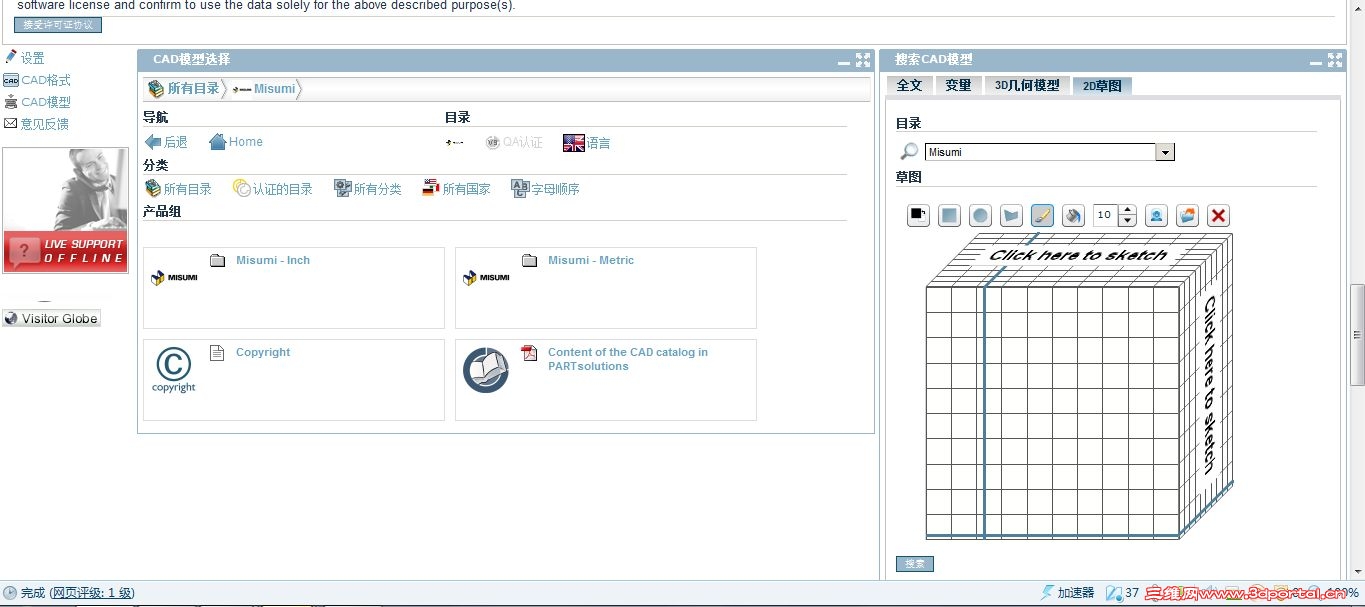Switch to the 2D草图 tab

1102,85
